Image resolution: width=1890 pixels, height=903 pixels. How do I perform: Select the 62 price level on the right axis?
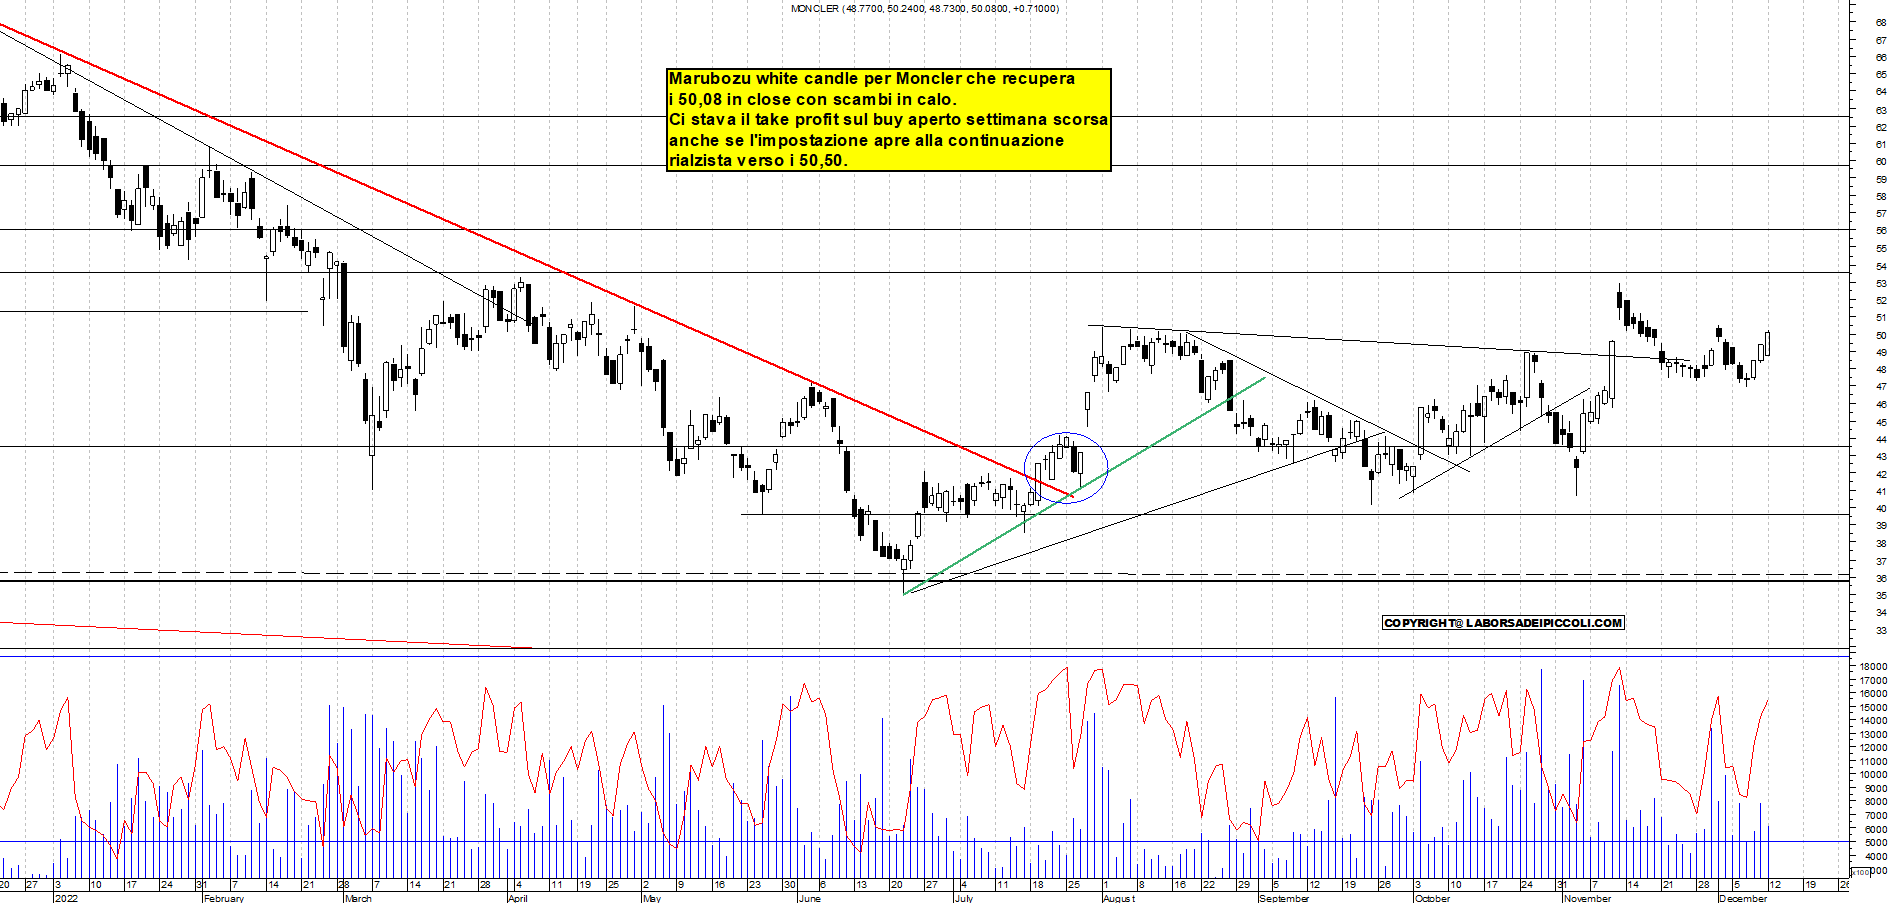tap(1881, 127)
